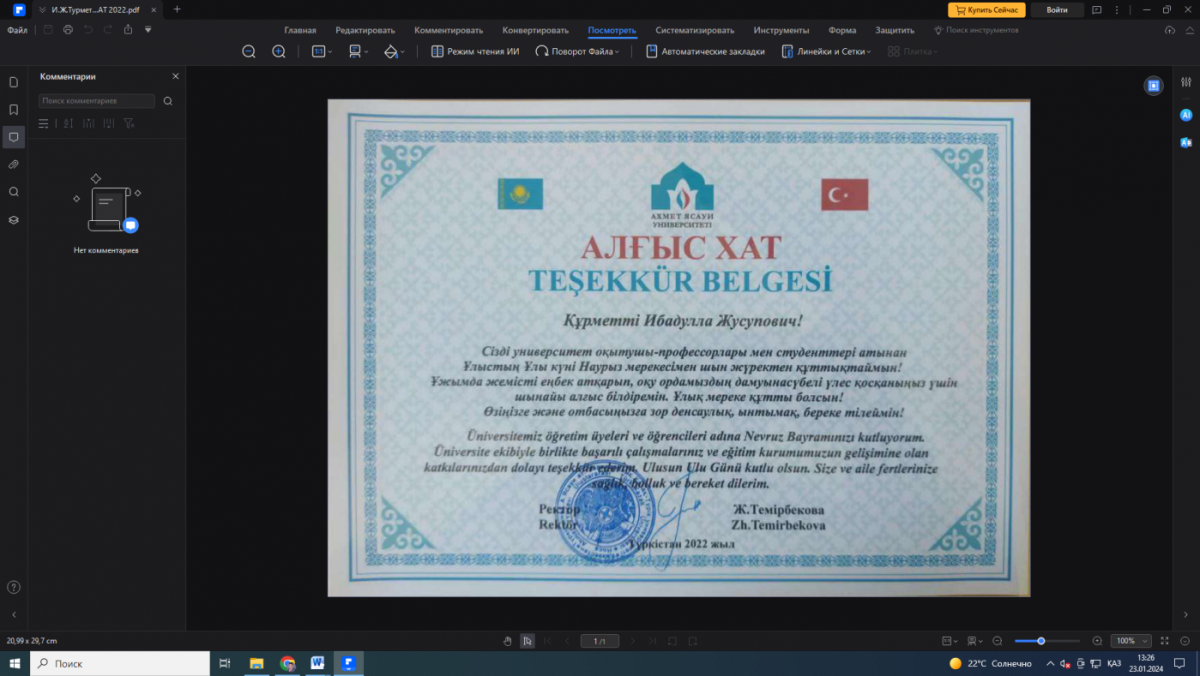The height and width of the screenshot is (676, 1200).
Task: Open the Форма tab
Action: [842, 30]
